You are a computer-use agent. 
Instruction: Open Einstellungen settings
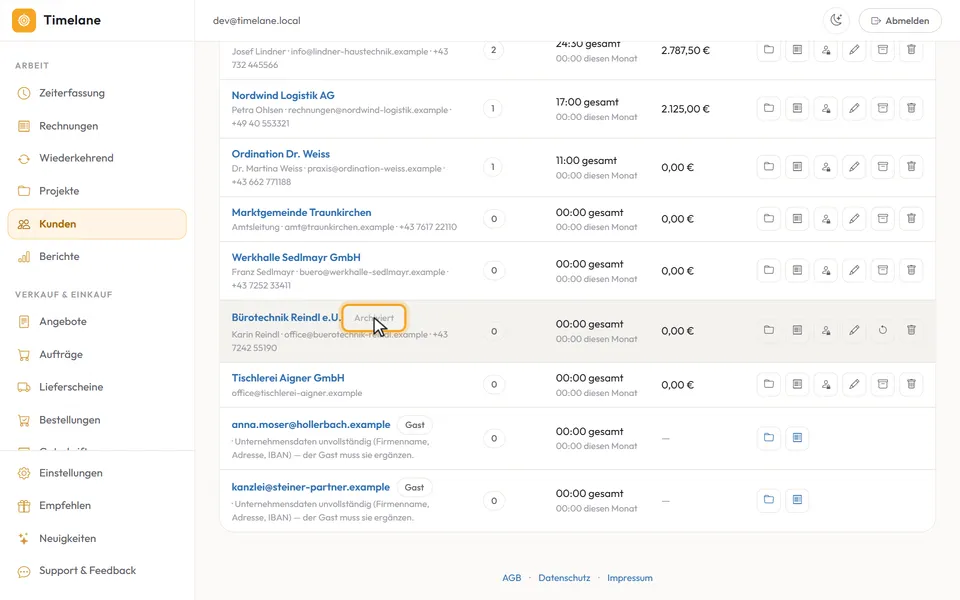[97, 473]
